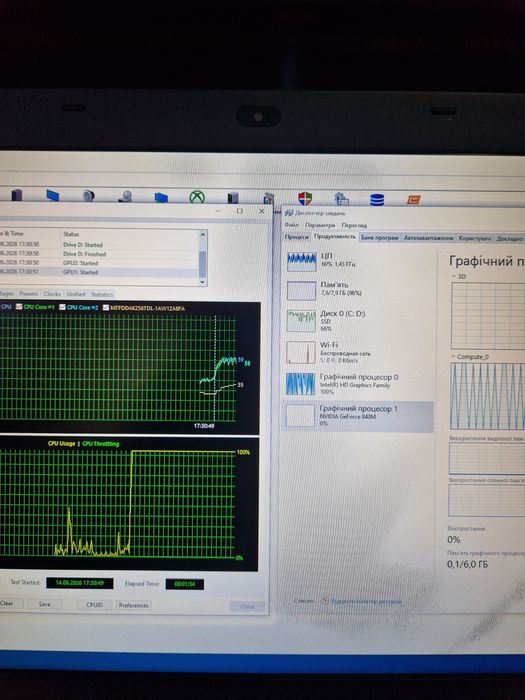Click the log list scrollbar thumb

point(203,264)
